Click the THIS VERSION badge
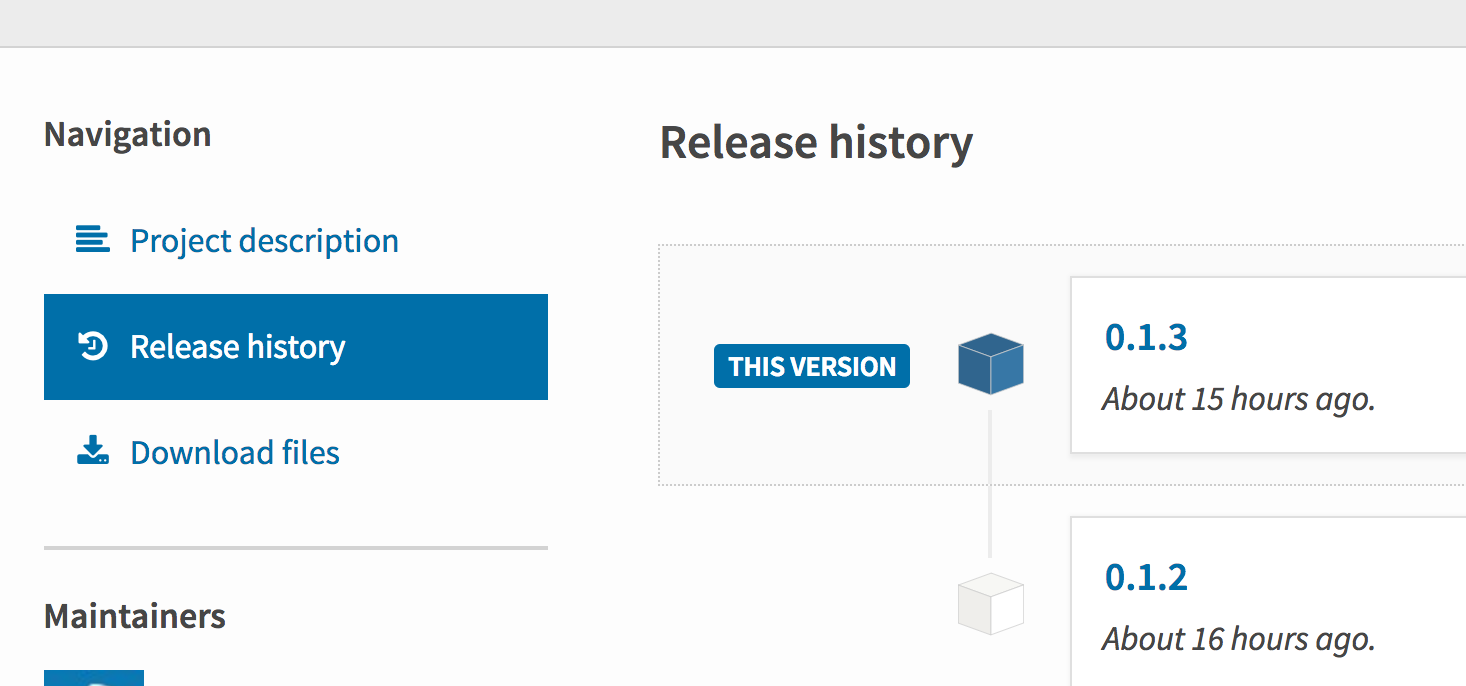Screen dimensions: 1466x686 coord(811,366)
